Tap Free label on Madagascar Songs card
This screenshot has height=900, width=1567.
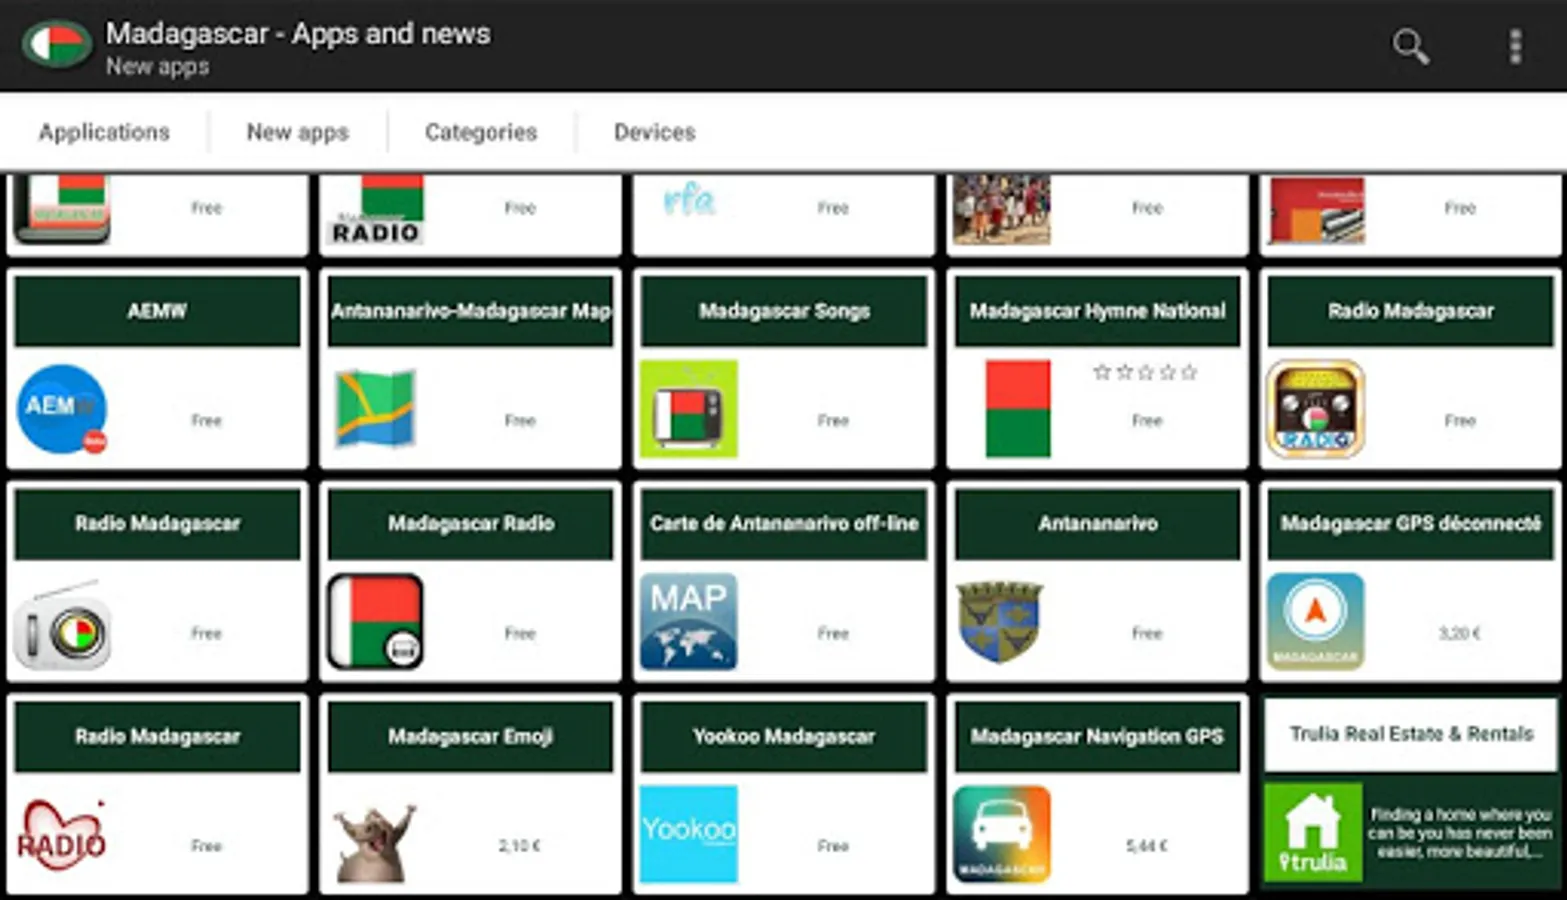pos(833,420)
